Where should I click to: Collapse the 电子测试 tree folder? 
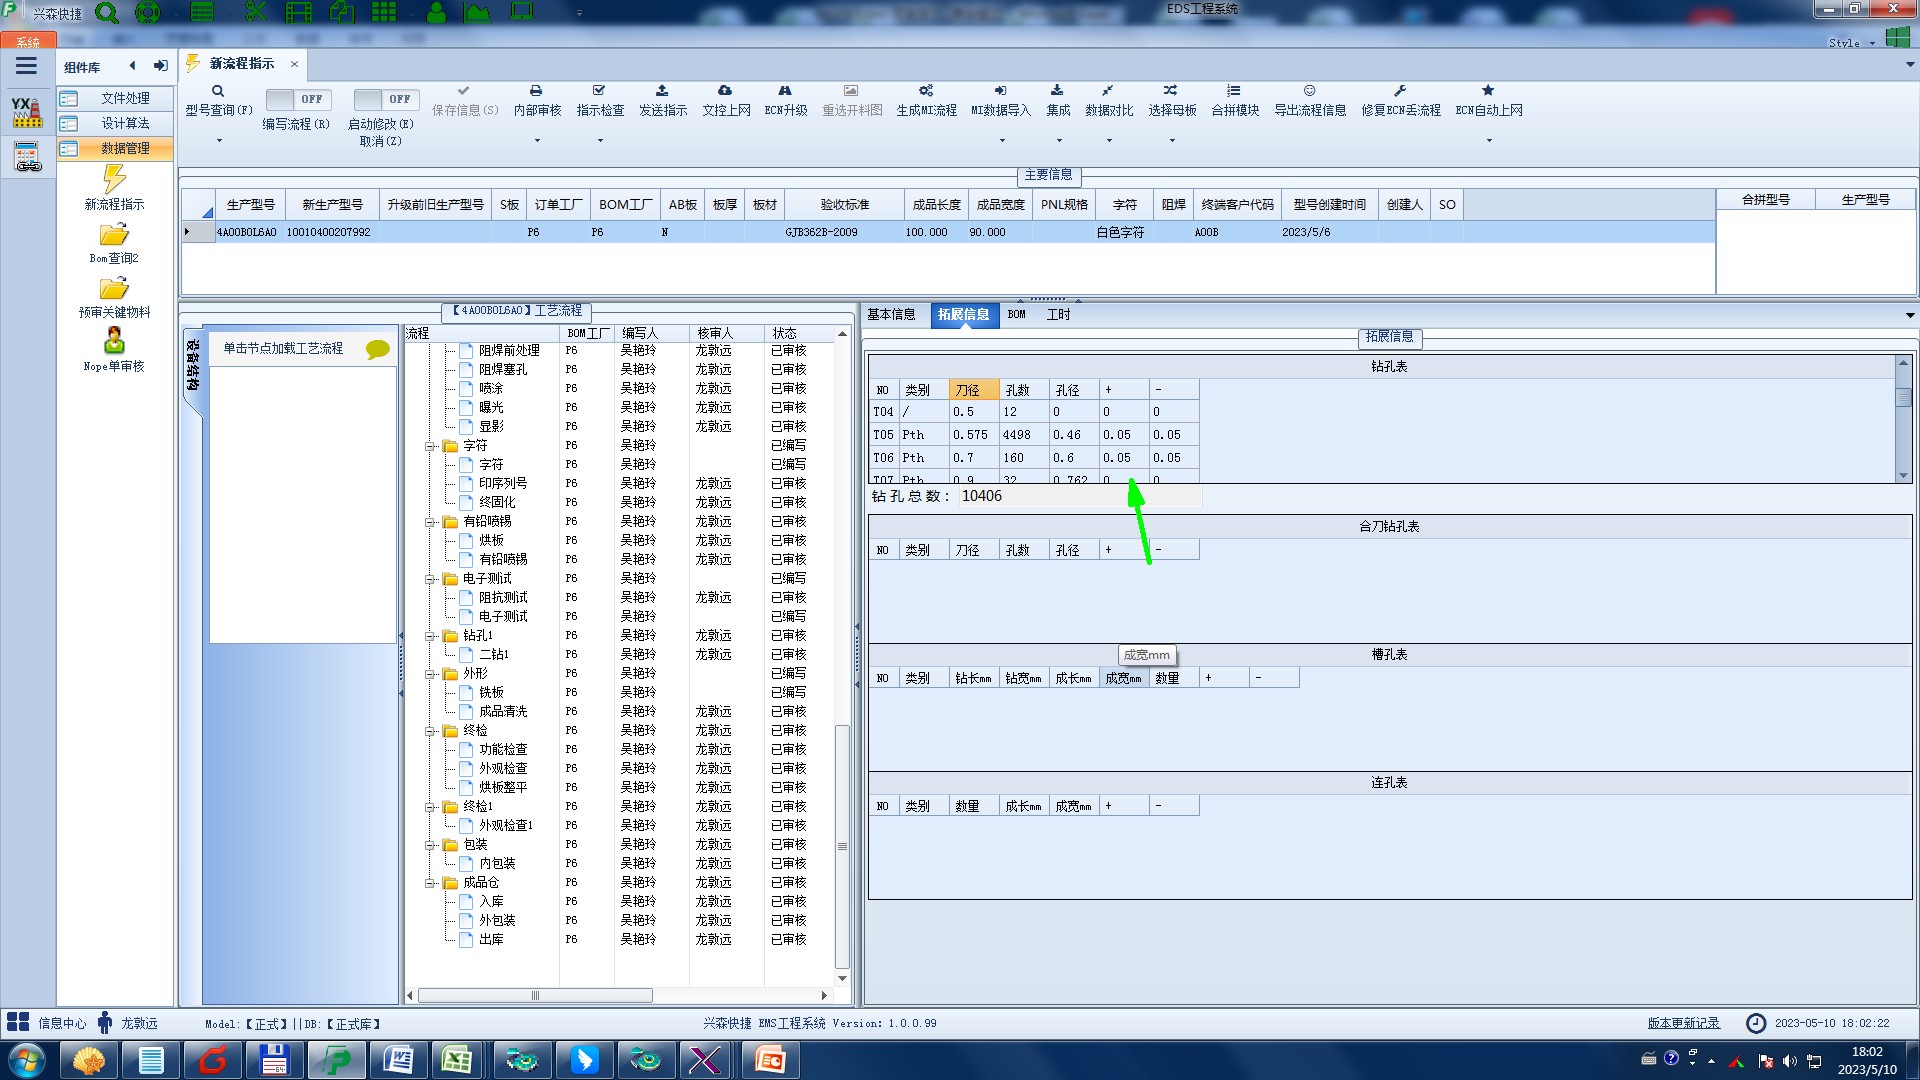[x=430, y=579]
